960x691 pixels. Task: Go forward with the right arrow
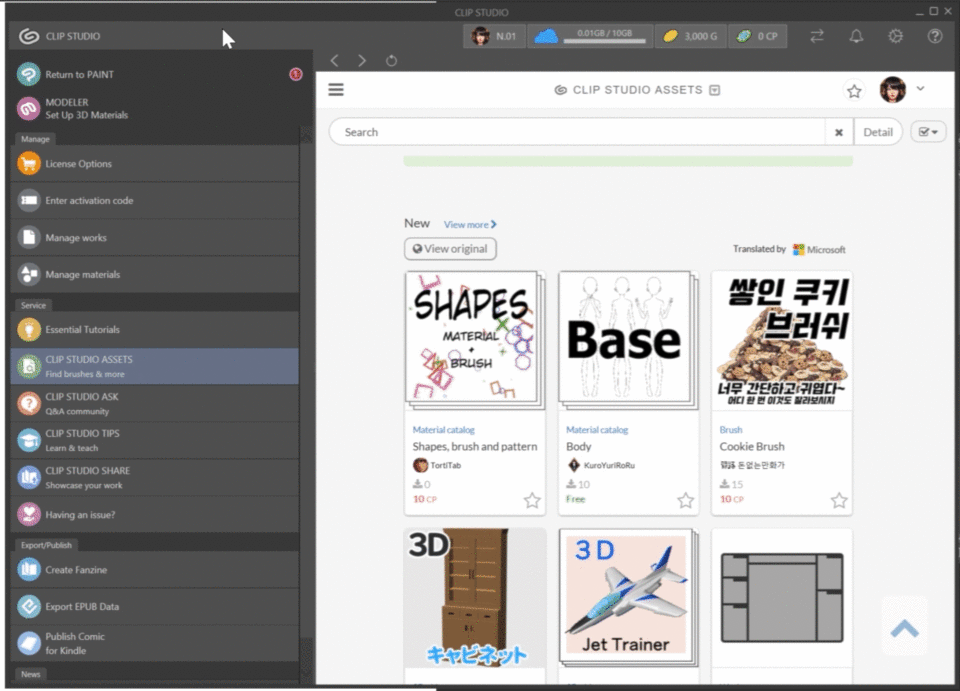[x=362, y=61]
